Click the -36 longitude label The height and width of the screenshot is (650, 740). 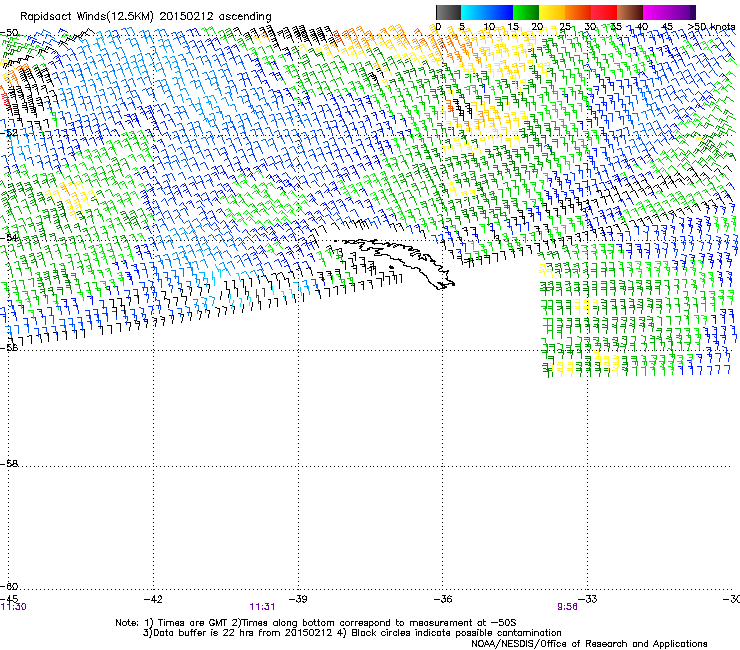click(443, 599)
